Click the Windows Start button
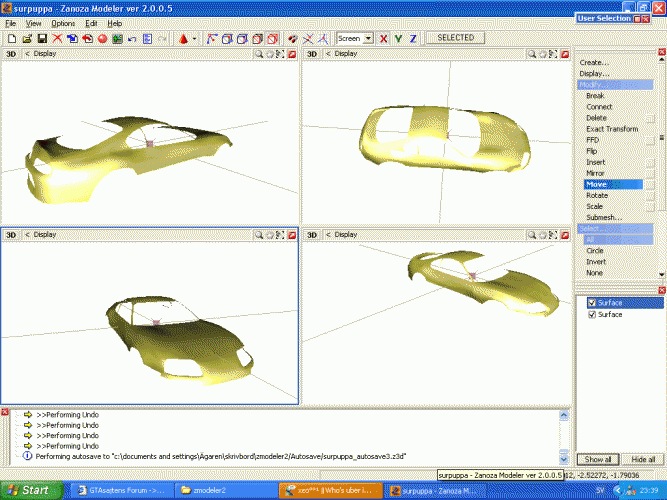The height and width of the screenshot is (500, 667). (30, 490)
